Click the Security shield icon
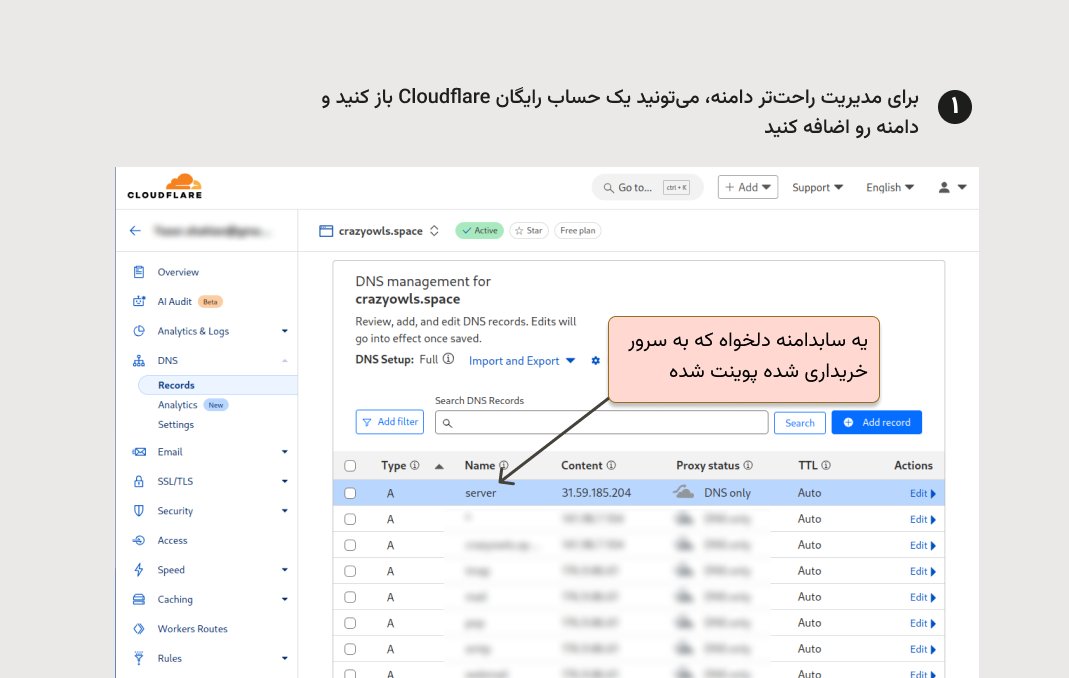The height and width of the screenshot is (678, 1069). point(139,510)
